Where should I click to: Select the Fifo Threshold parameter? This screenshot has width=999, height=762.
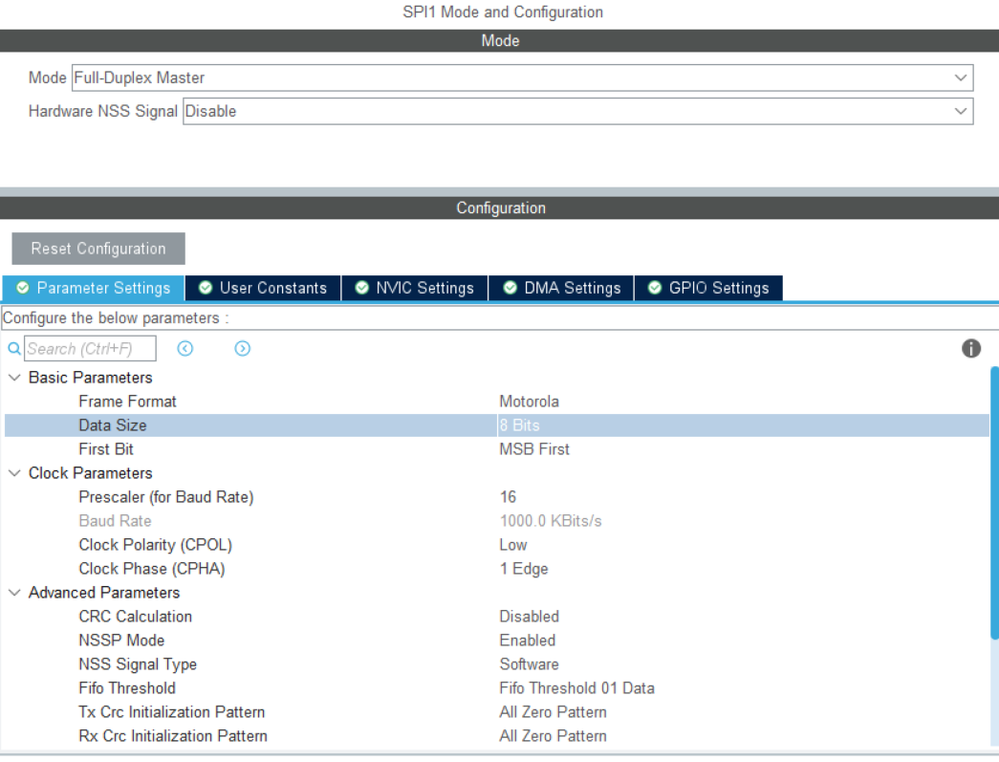coord(127,688)
